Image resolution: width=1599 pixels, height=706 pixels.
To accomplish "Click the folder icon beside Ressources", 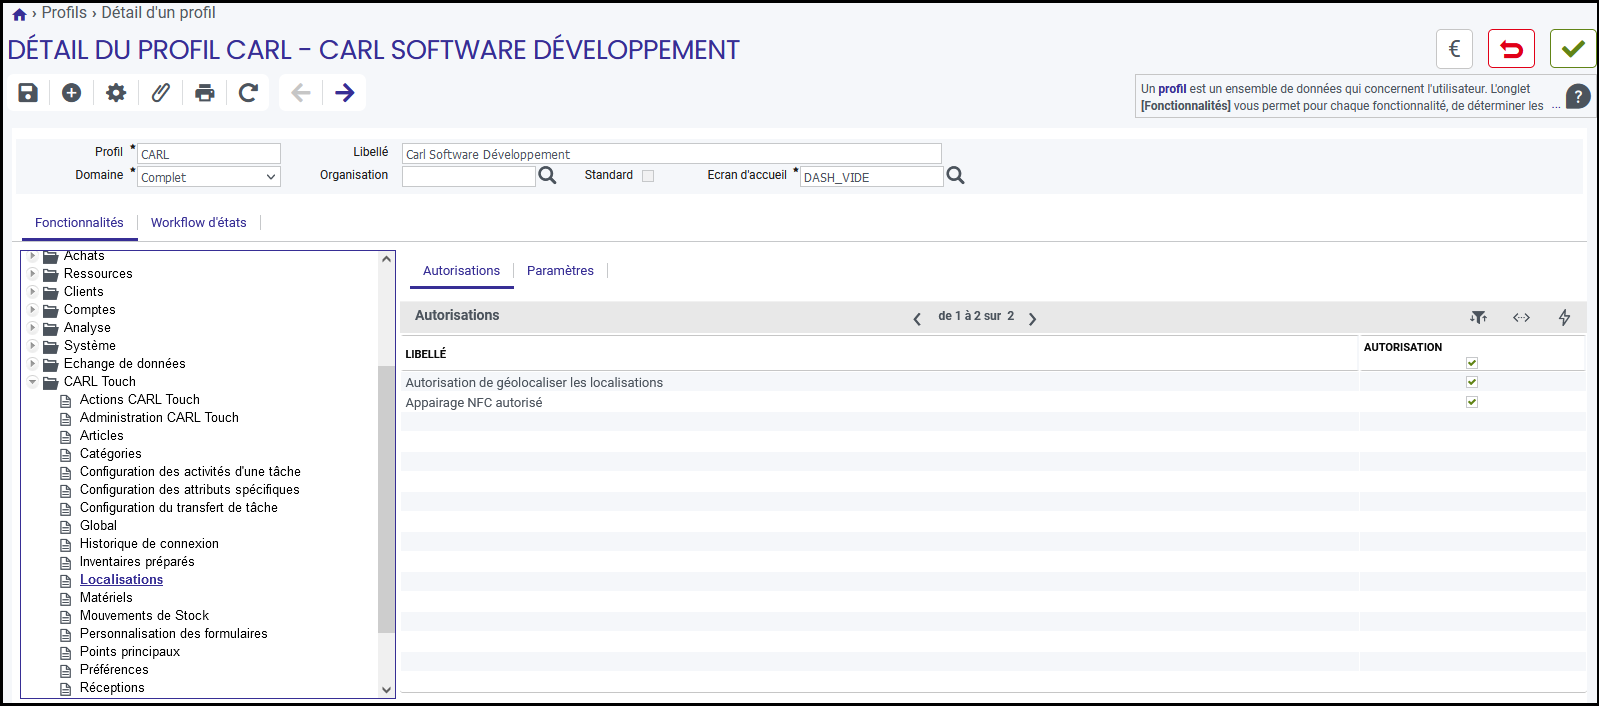I will pos(50,274).
